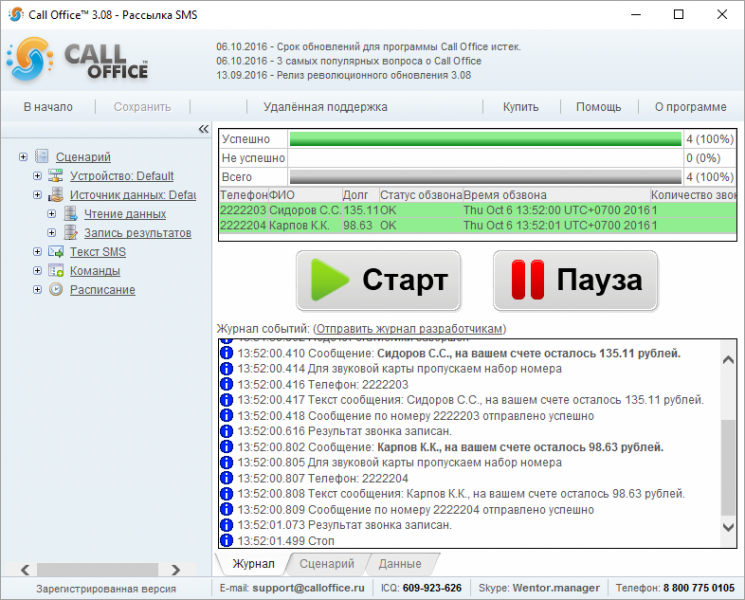Click the Сохранить menu item
Screen dimensions: 745x600
click(x=142, y=107)
